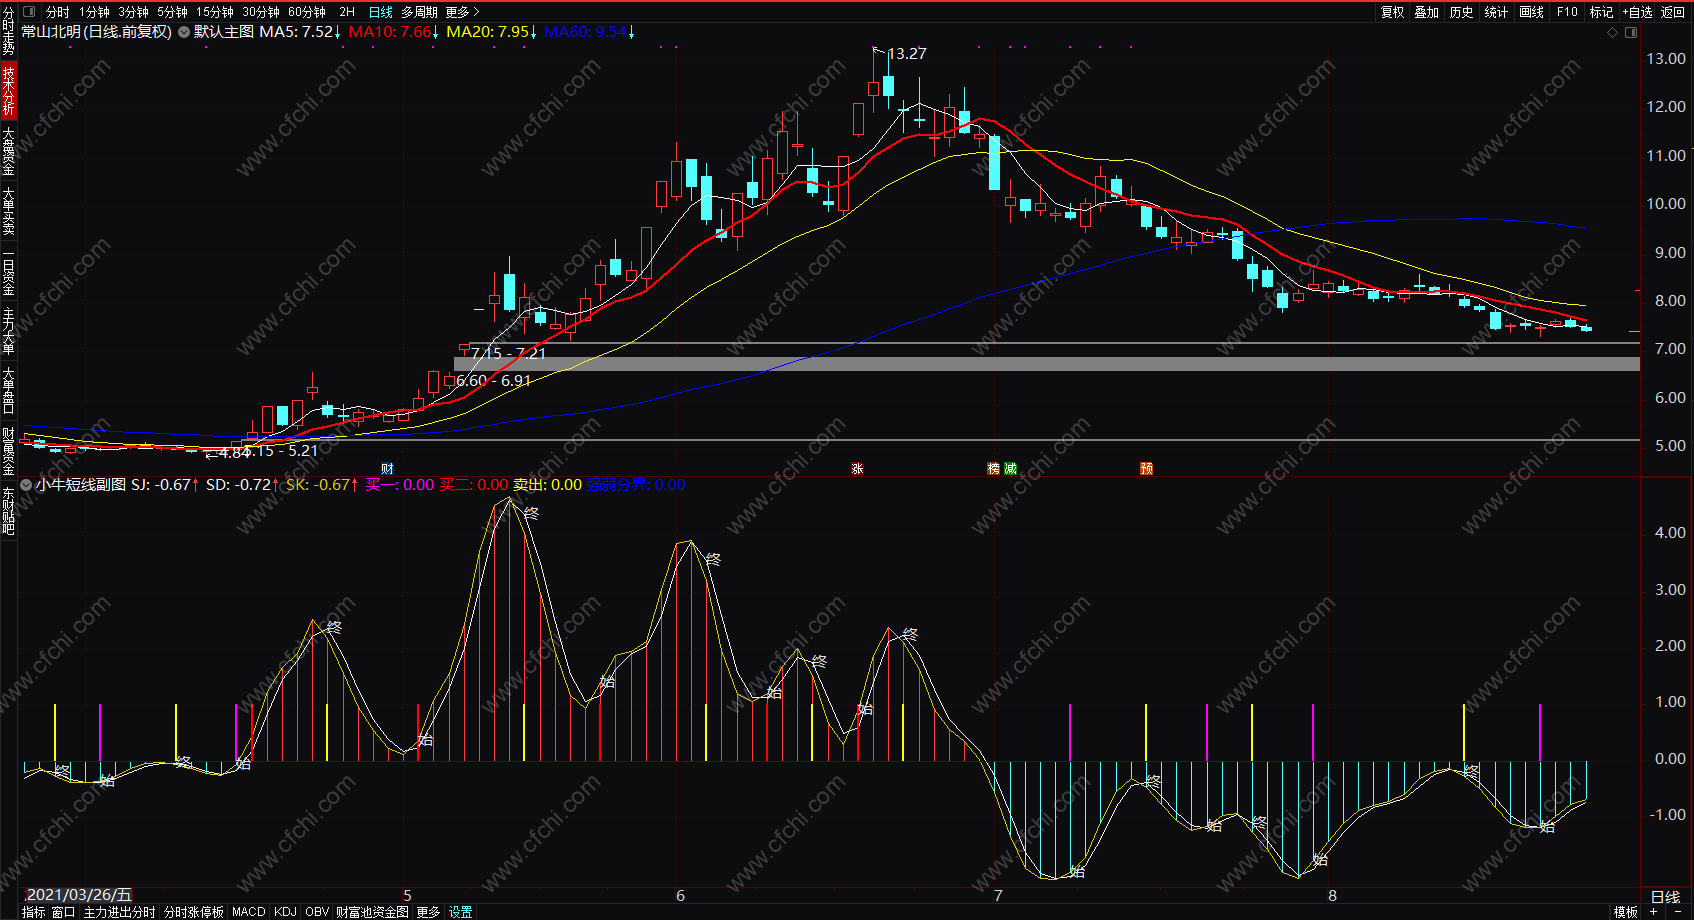Click the 减 event marker
The width and height of the screenshot is (1694, 920).
pos(1010,469)
